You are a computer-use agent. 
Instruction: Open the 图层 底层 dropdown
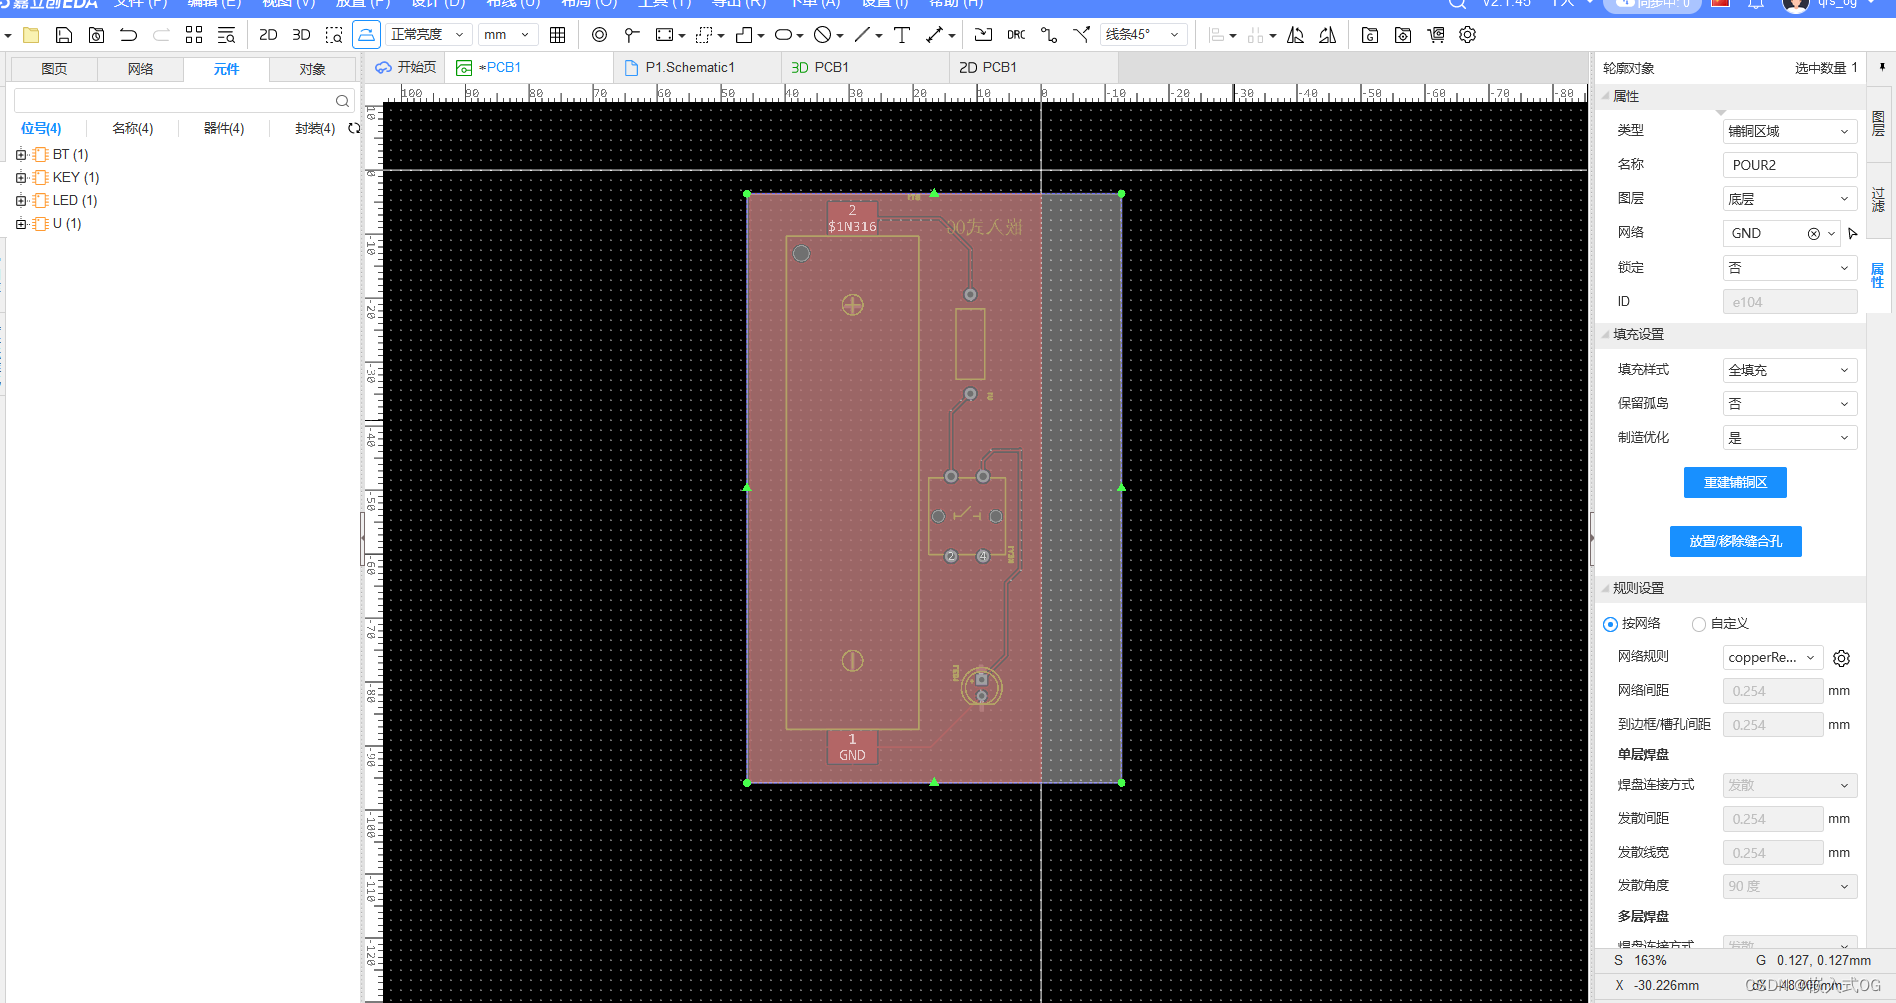point(1790,199)
